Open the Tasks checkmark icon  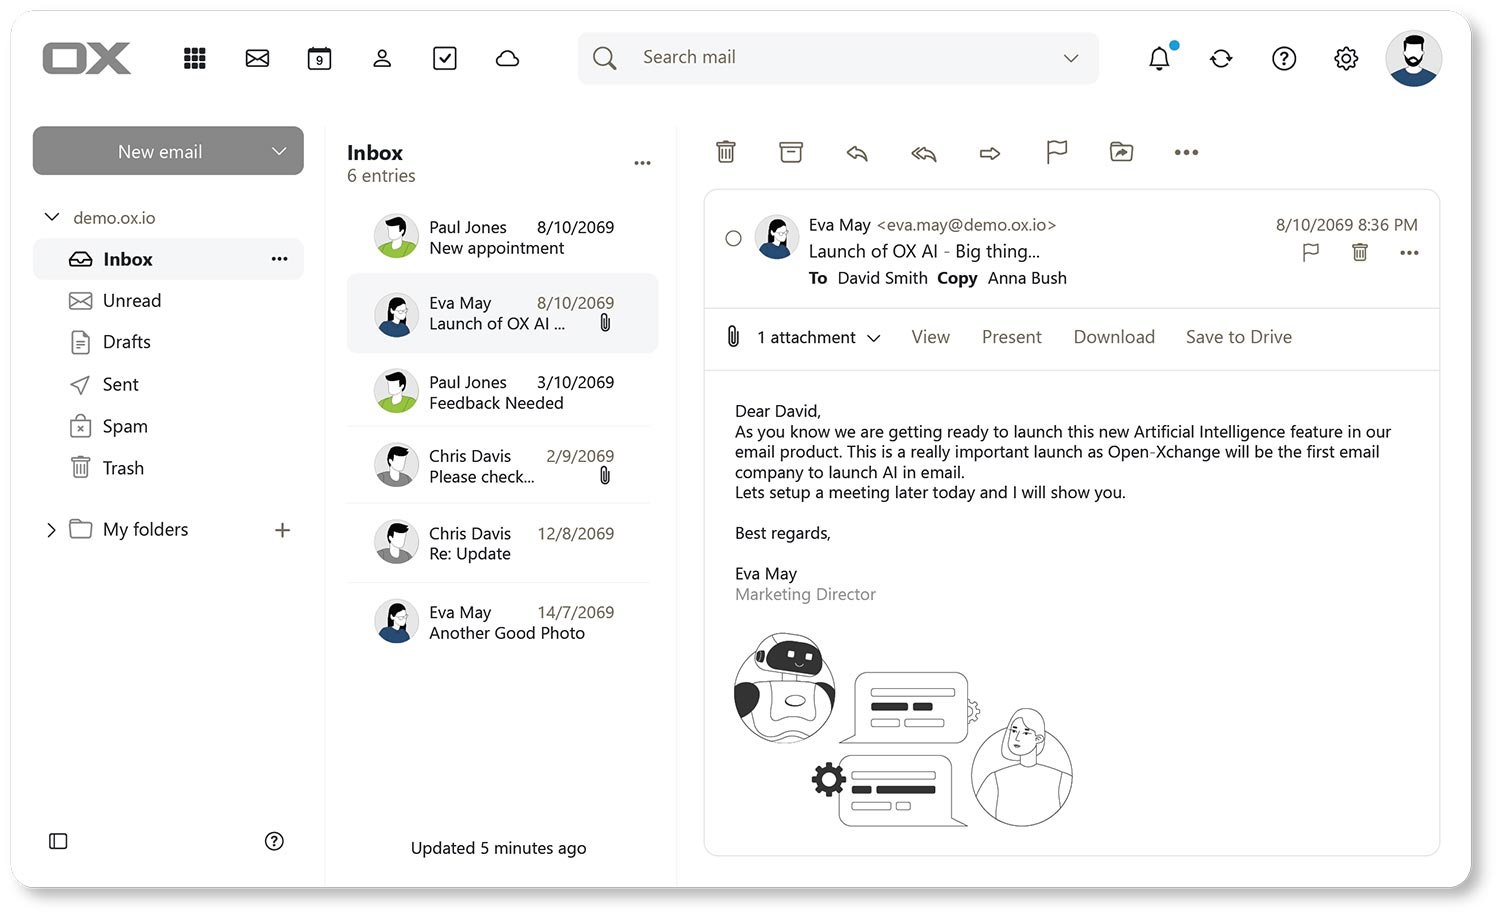444,58
